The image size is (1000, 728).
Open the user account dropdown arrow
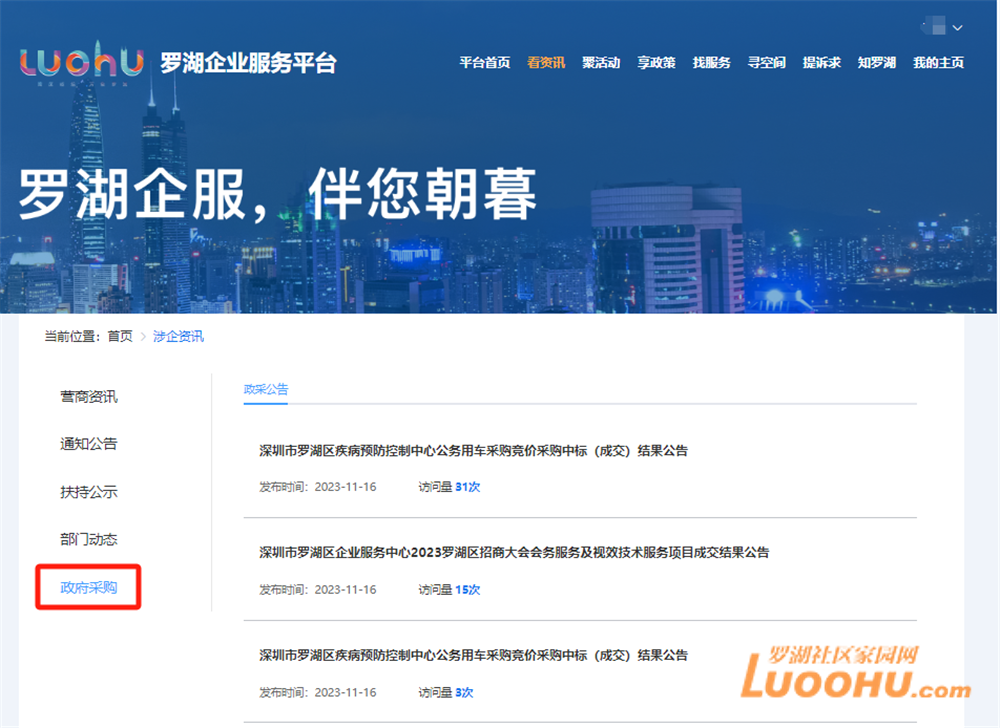[x=958, y=27]
